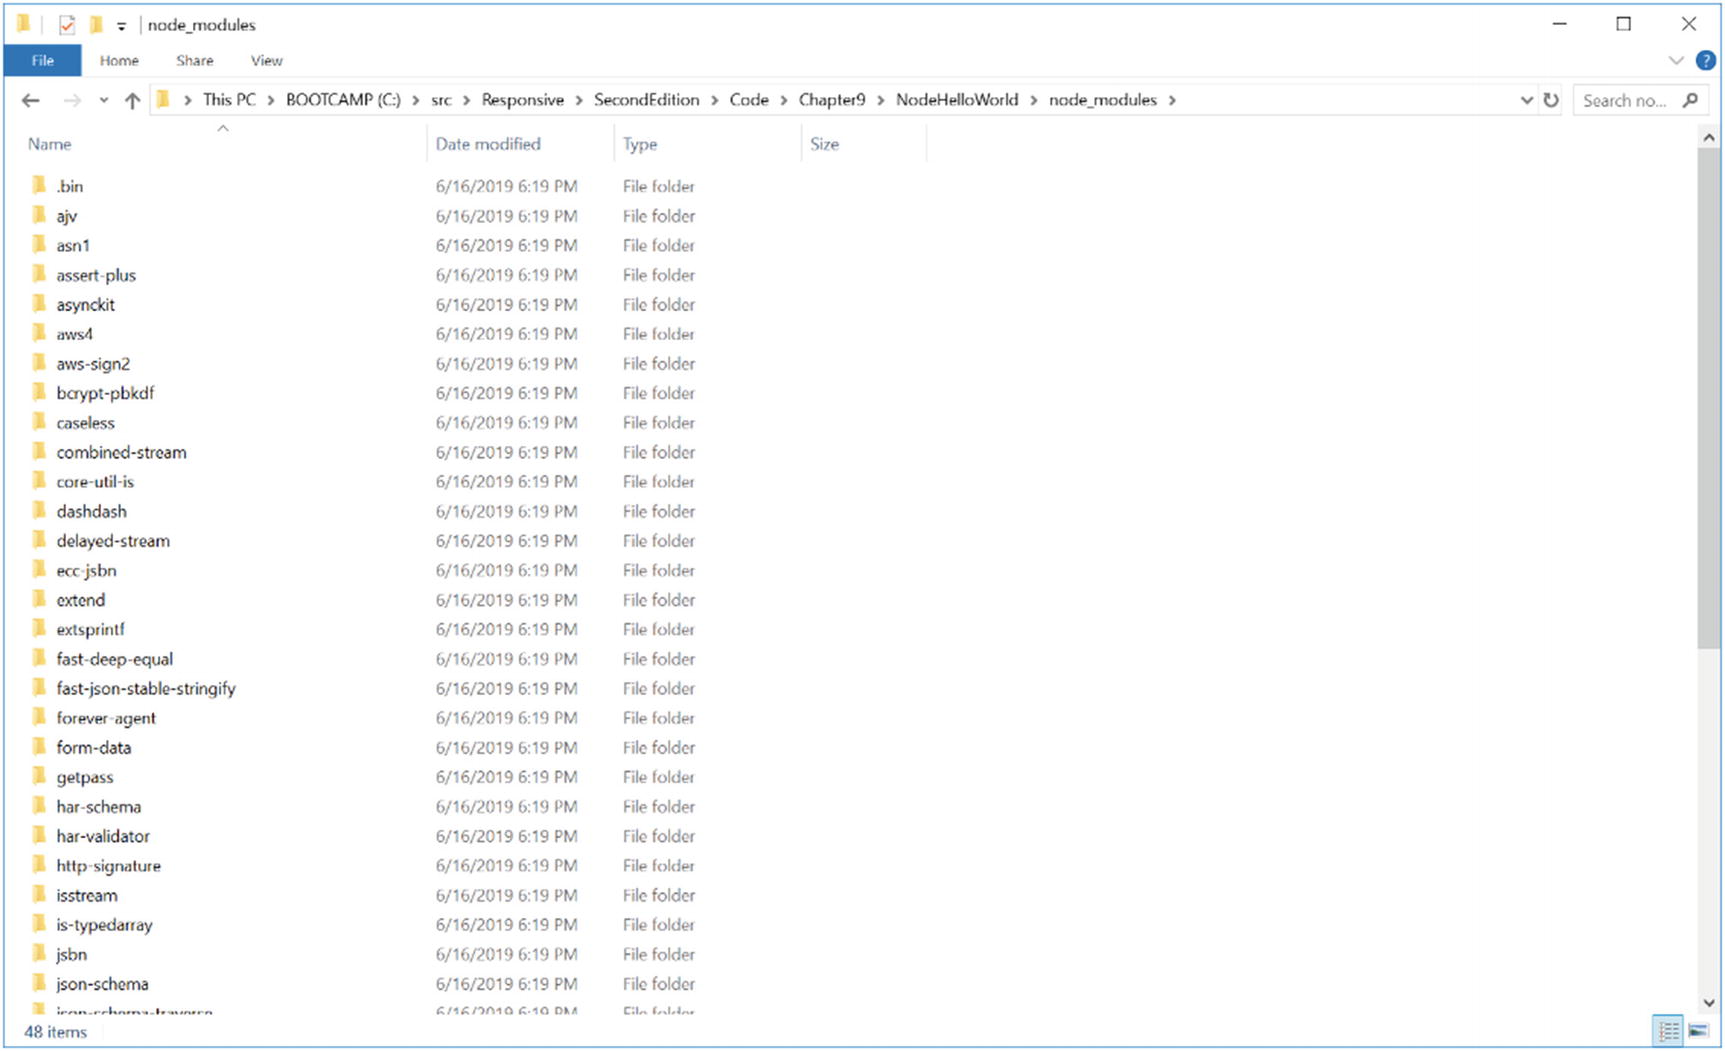The image size is (1725, 1051).
Task: Select the is-typedarray folder name
Action: pos(104,925)
